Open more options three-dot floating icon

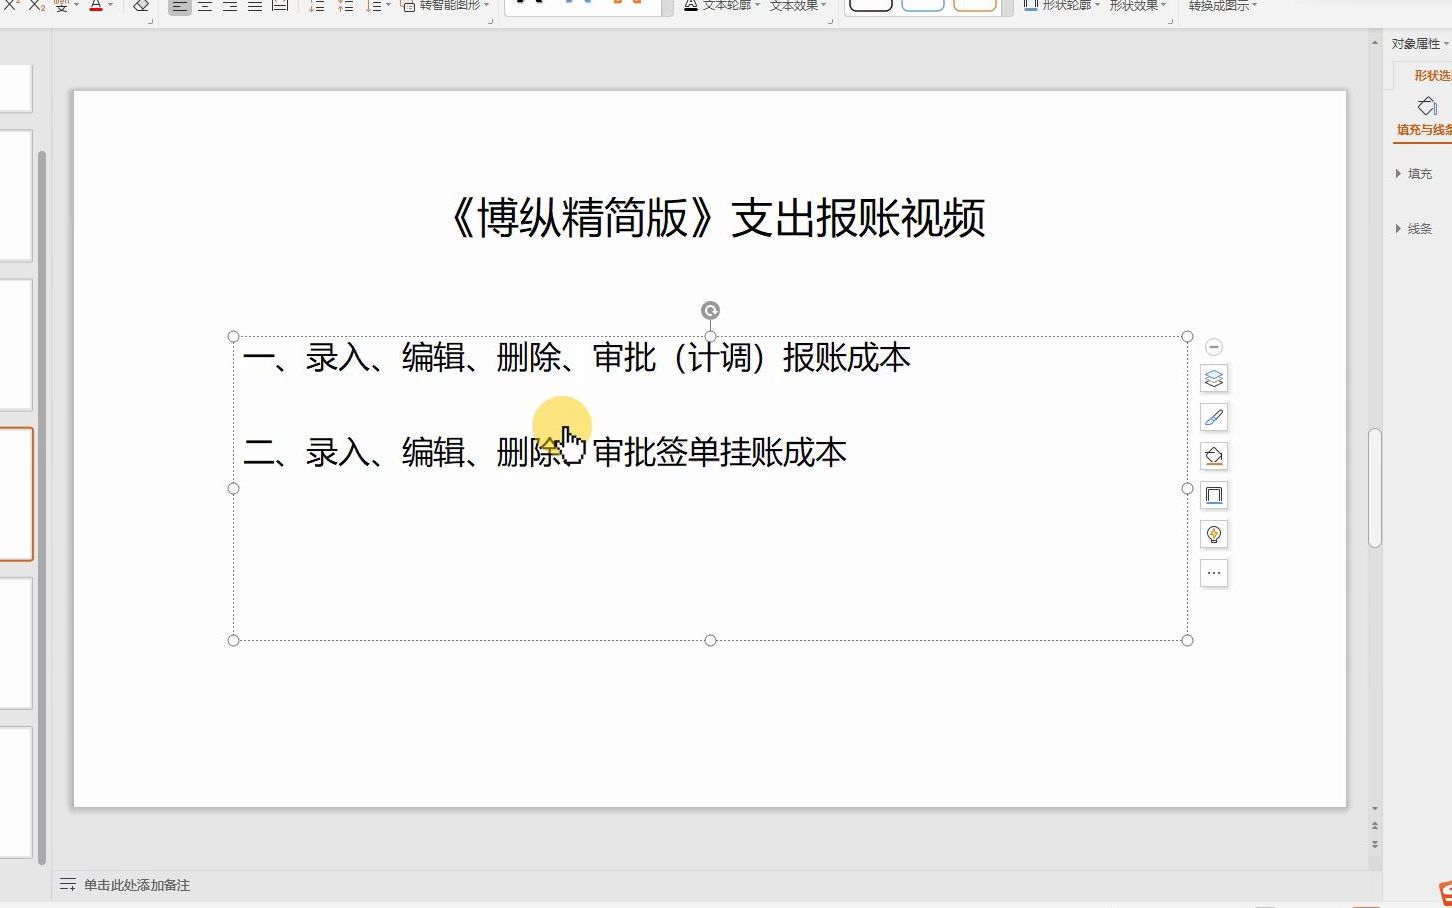pos(1214,574)
